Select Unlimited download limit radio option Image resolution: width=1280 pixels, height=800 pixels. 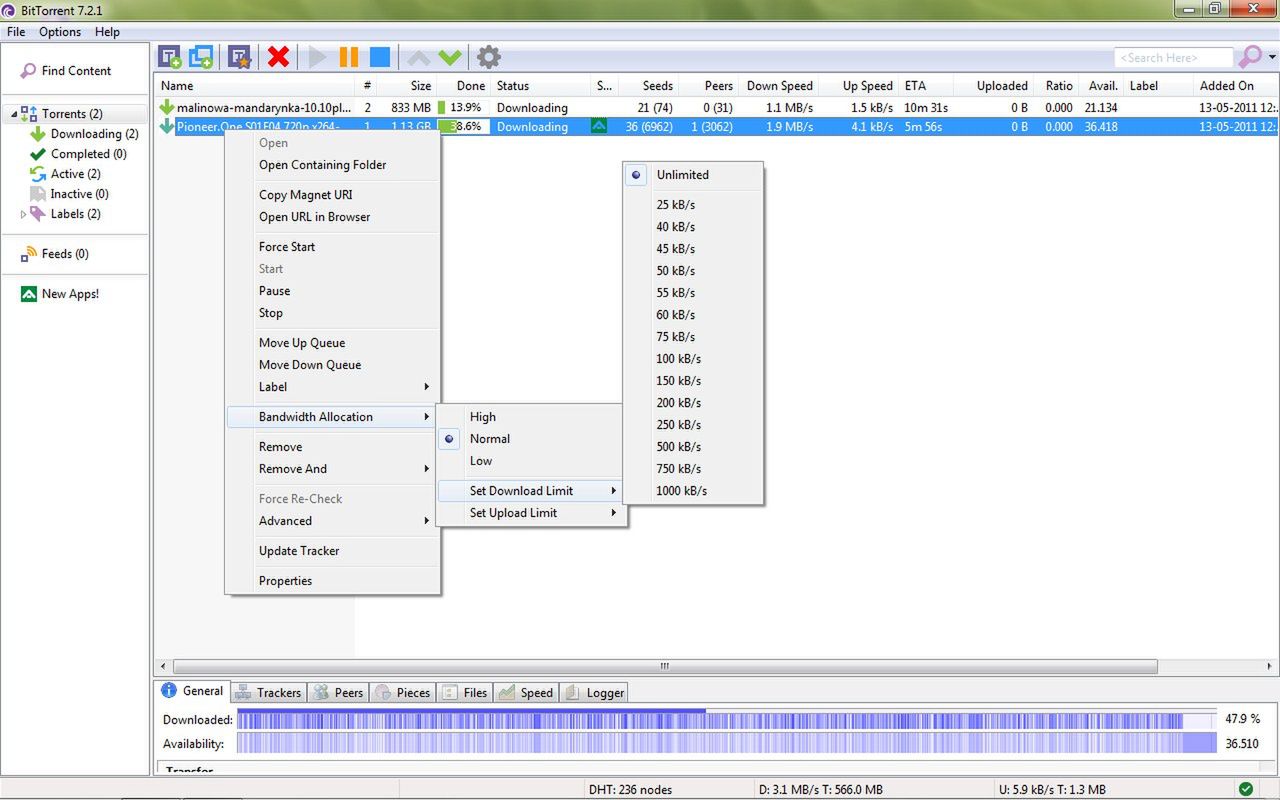point(693,175)
